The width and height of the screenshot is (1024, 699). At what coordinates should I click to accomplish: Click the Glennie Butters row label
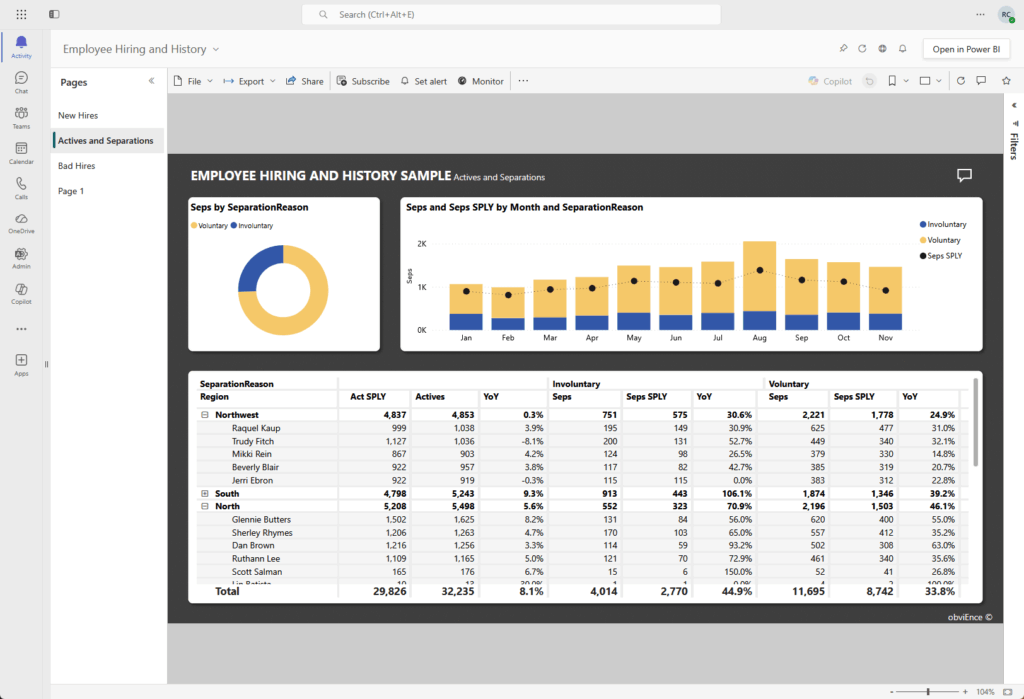(x=261, y=519)
